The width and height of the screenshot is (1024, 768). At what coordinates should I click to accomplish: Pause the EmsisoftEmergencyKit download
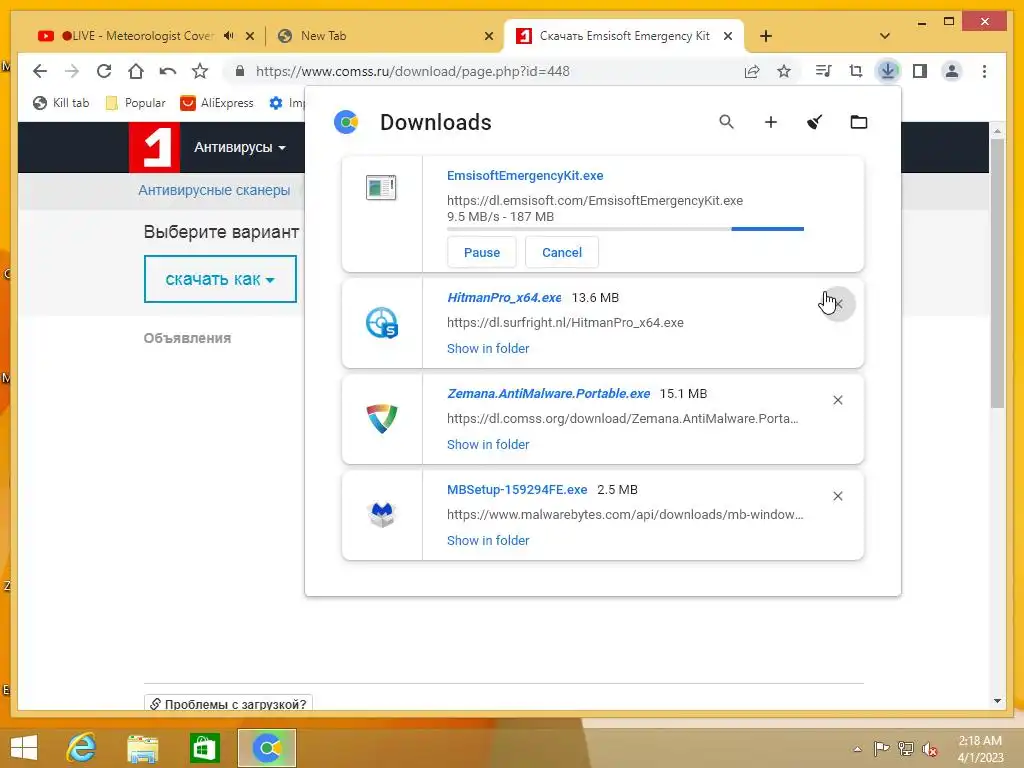coord(482,252)
